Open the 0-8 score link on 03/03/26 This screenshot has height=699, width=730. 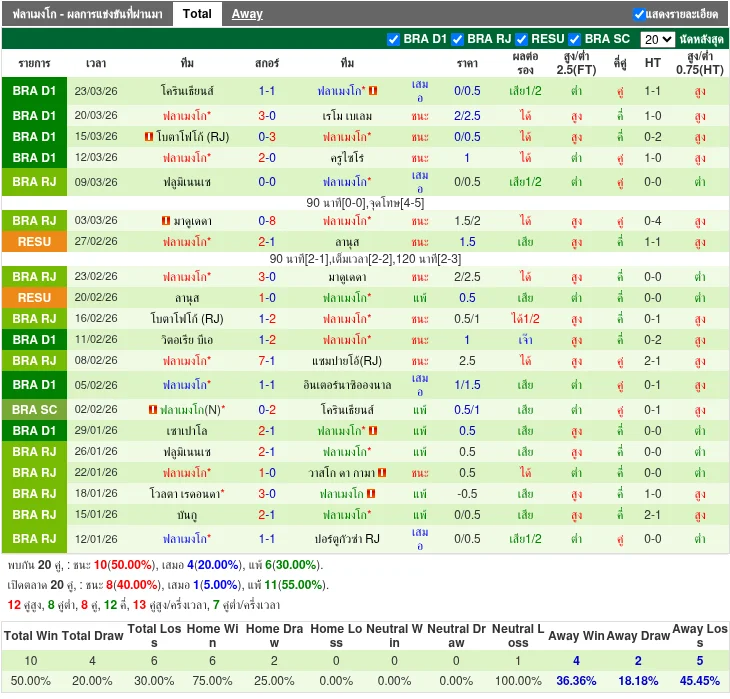[x=267, y=221]
